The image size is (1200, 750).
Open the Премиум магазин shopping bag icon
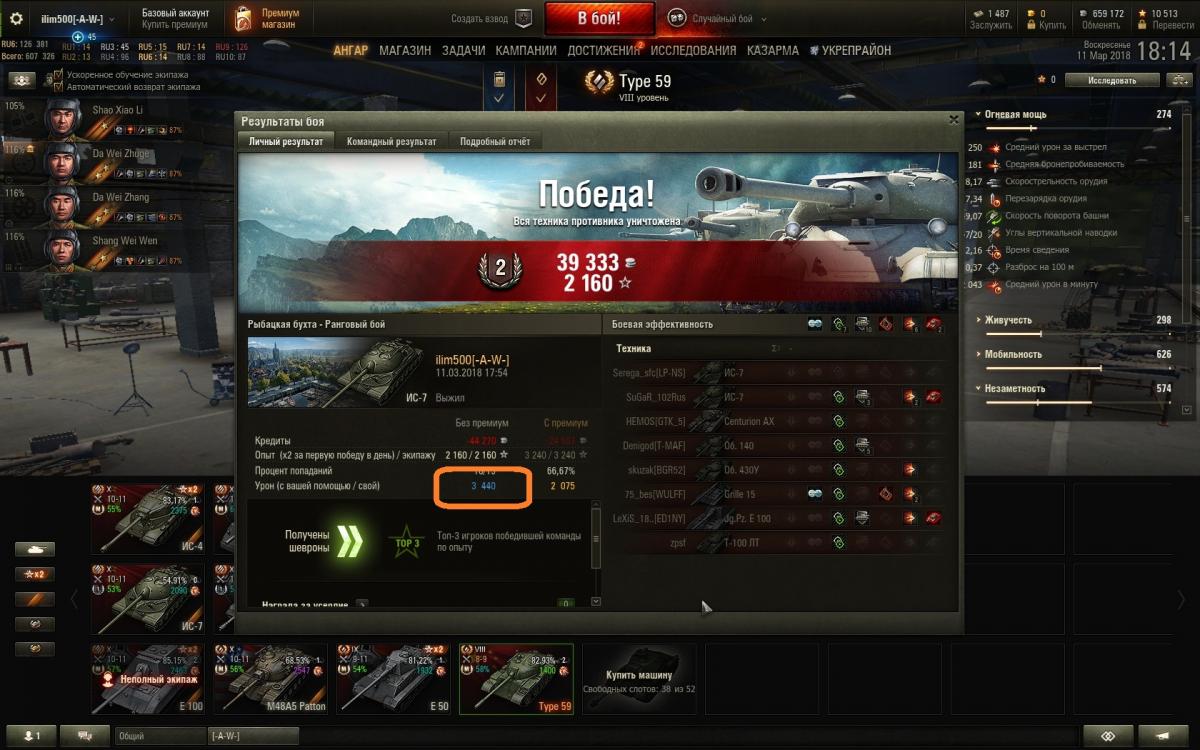coord(244,19)
